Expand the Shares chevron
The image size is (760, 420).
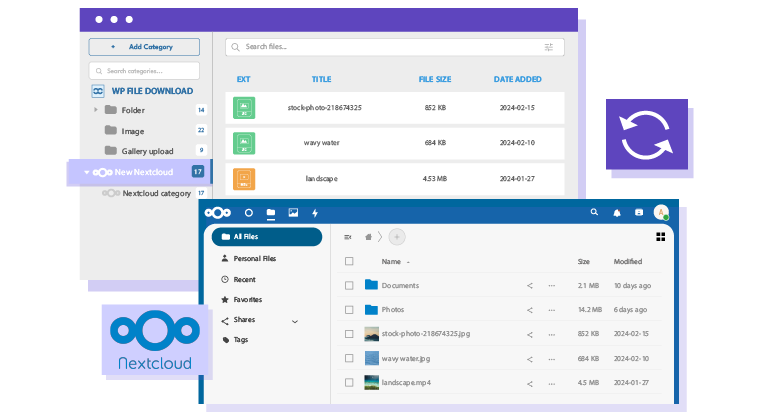coord(295,322)
